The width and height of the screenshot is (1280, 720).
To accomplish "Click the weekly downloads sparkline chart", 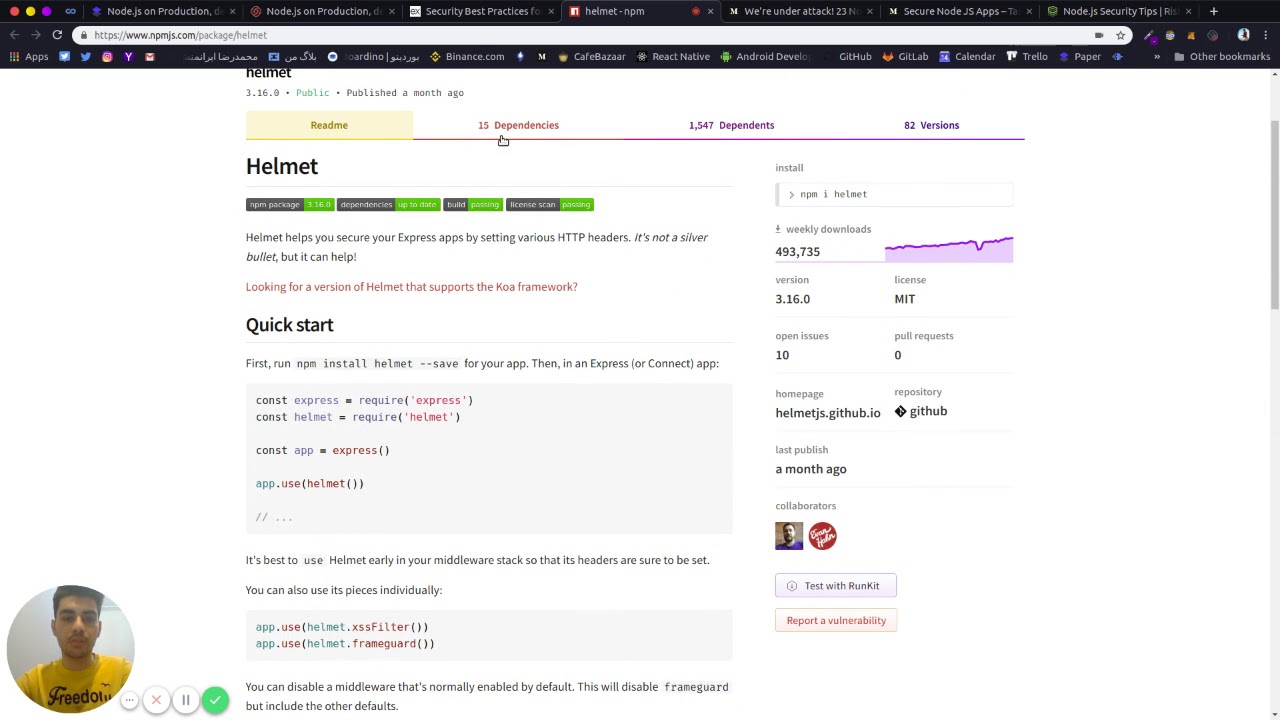I will click(949, 249).
